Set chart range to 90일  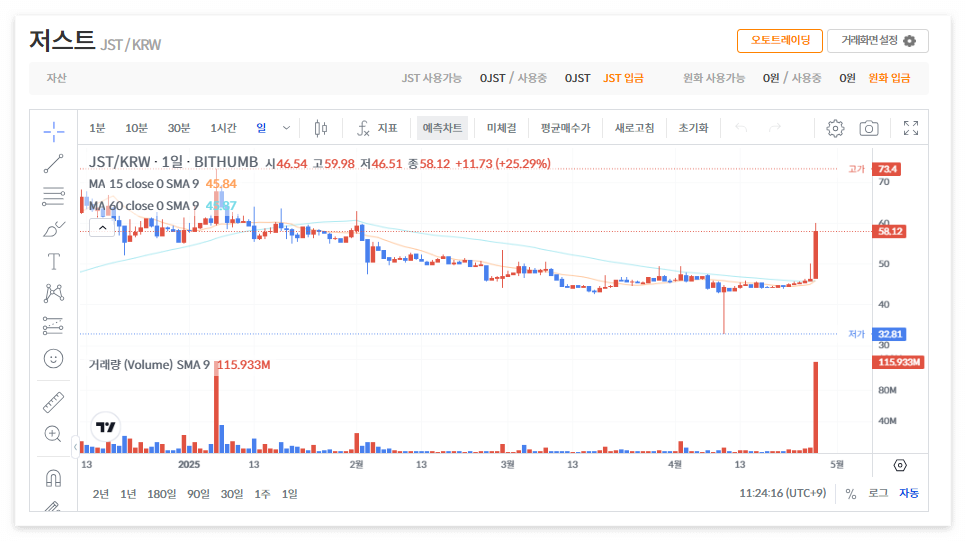click(x=198, y=494)
